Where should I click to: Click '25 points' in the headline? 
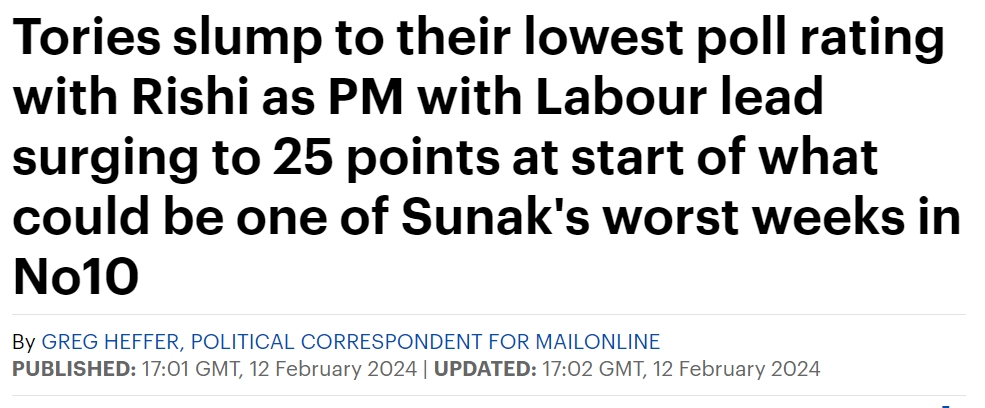click(x=385, y=157)
